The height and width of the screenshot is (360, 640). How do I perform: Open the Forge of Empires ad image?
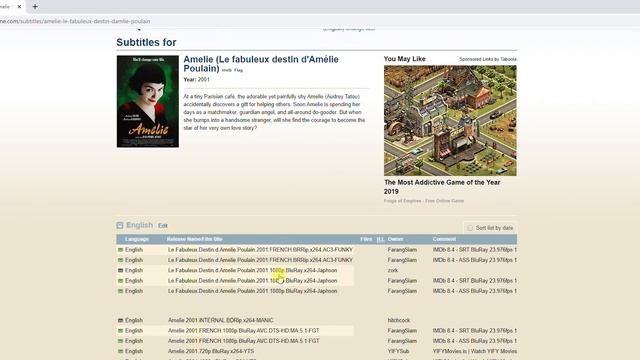pos(450,121)
